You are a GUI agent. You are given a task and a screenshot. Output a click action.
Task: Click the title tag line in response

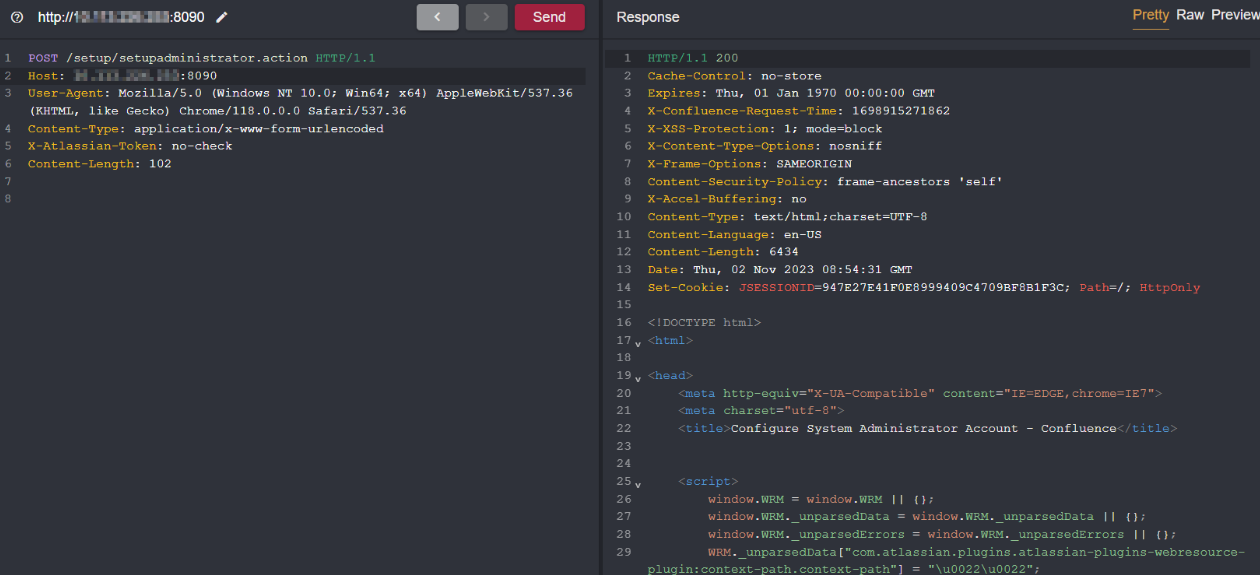point(927,428)
